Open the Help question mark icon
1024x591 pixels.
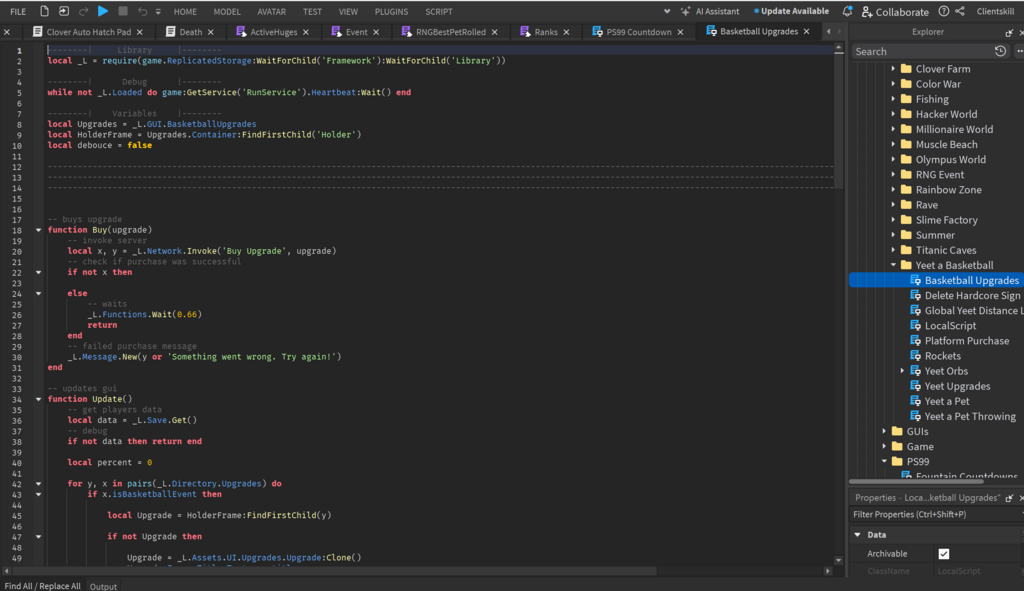coord(943,11)
